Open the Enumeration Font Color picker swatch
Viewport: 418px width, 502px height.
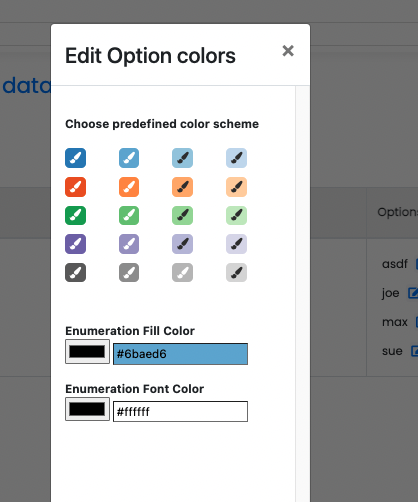coord(87,409)
